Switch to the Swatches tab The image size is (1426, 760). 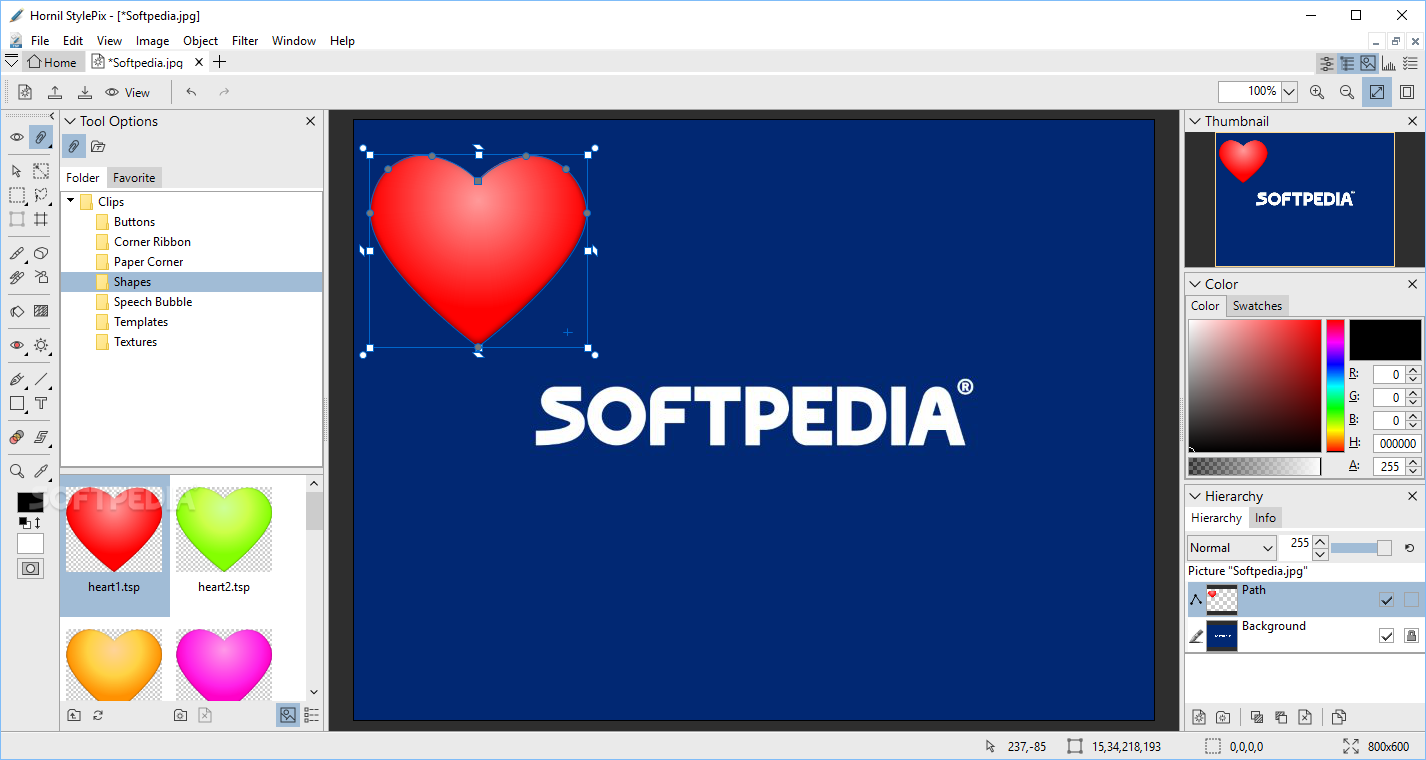click(x=1257, y=306)
